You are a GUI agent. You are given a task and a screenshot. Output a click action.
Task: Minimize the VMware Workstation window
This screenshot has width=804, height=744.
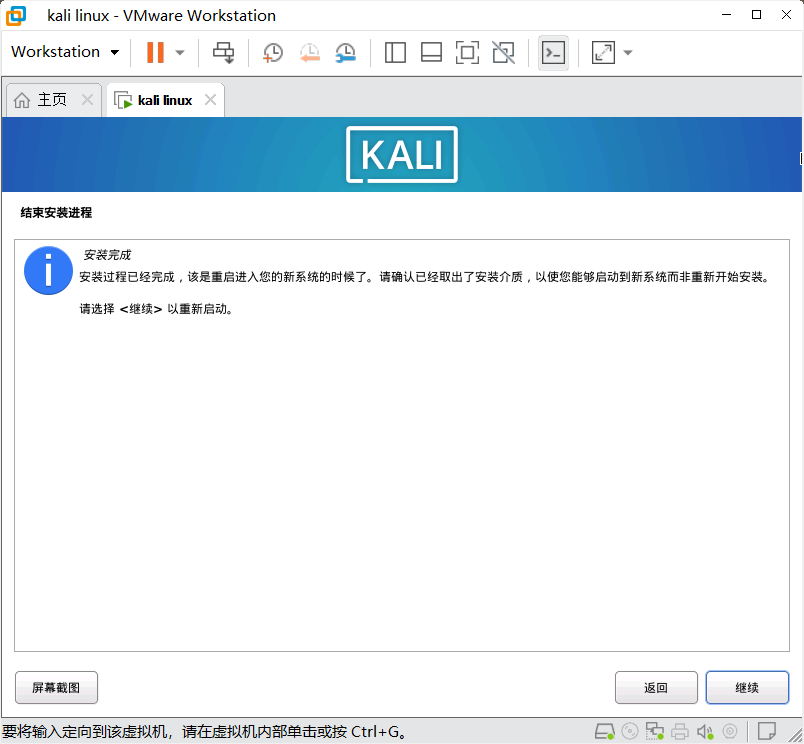pos(726,15)
